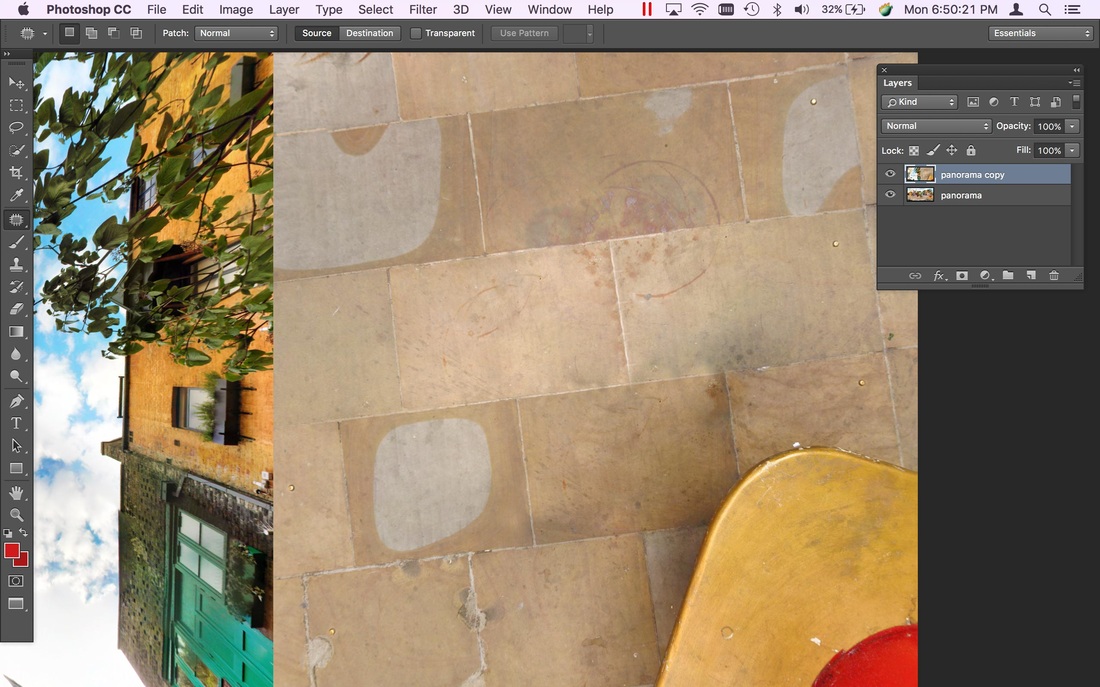This screenshot has width=1100, height=687.
Task: Hide the panorama copy layer
Action: coord(890,174)
